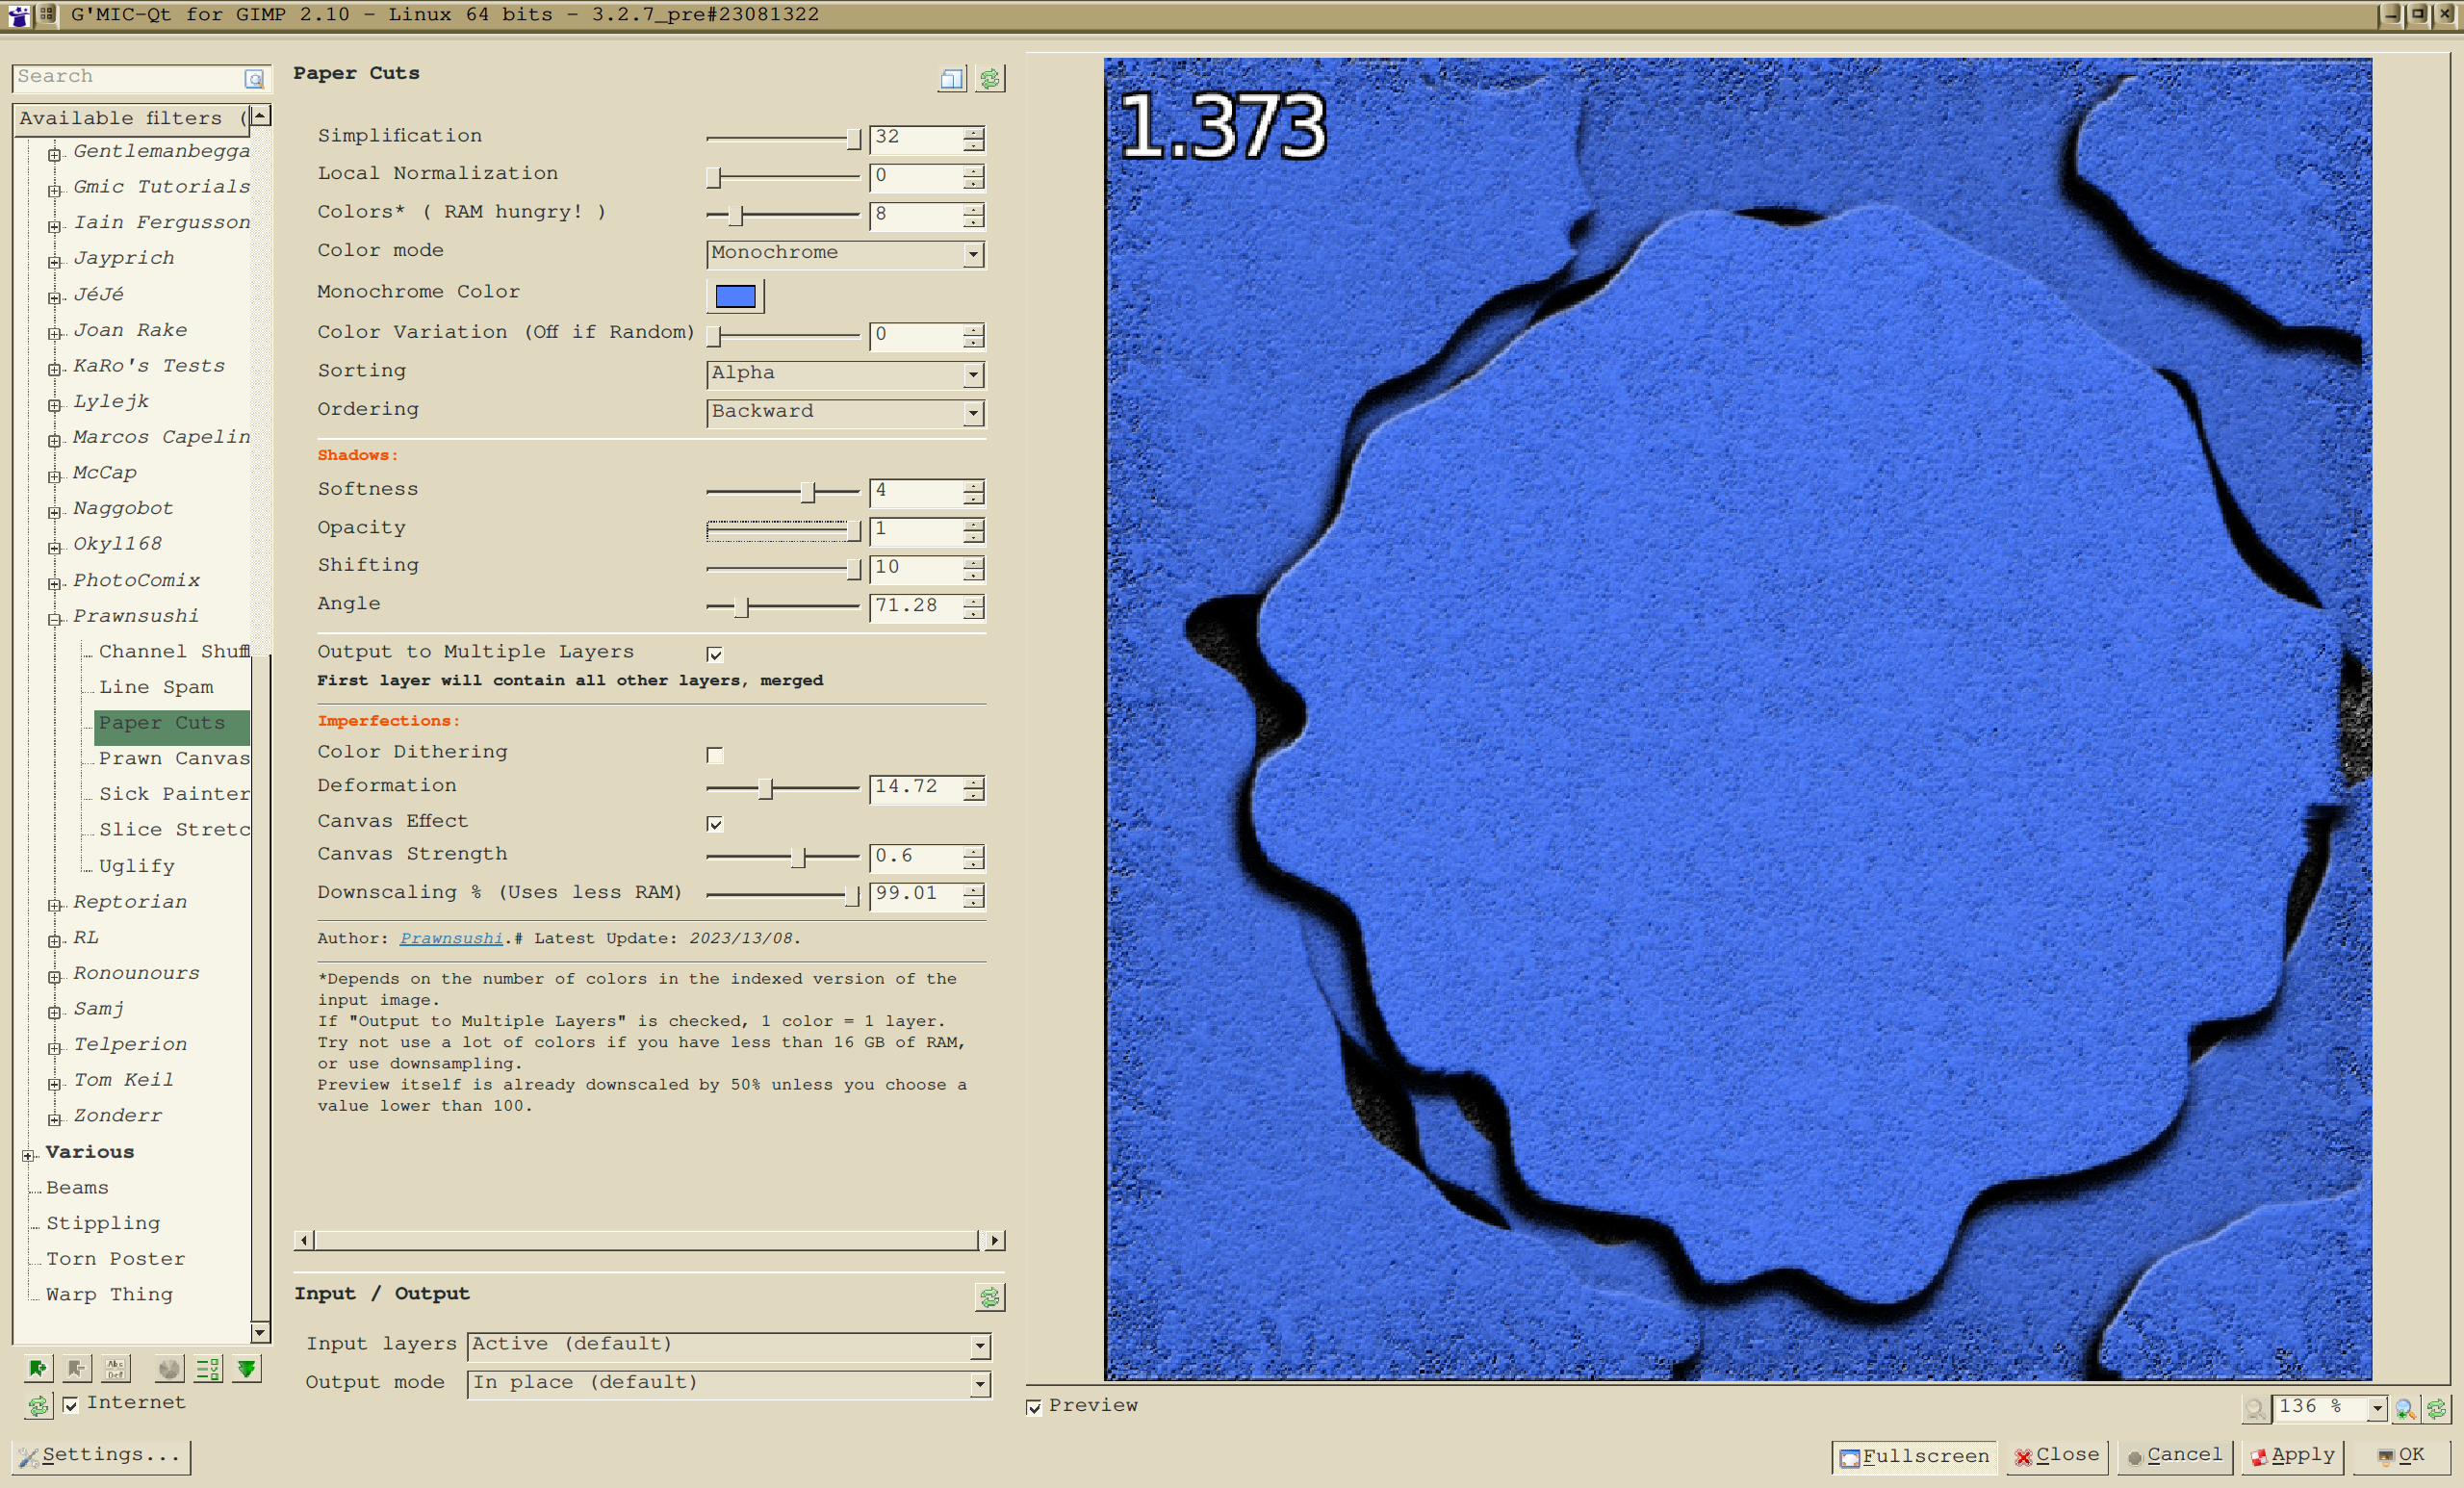Click the green expand/collapse tree arrow icon
This screenshot has height=1488, width=2464.
(246, 1368)
